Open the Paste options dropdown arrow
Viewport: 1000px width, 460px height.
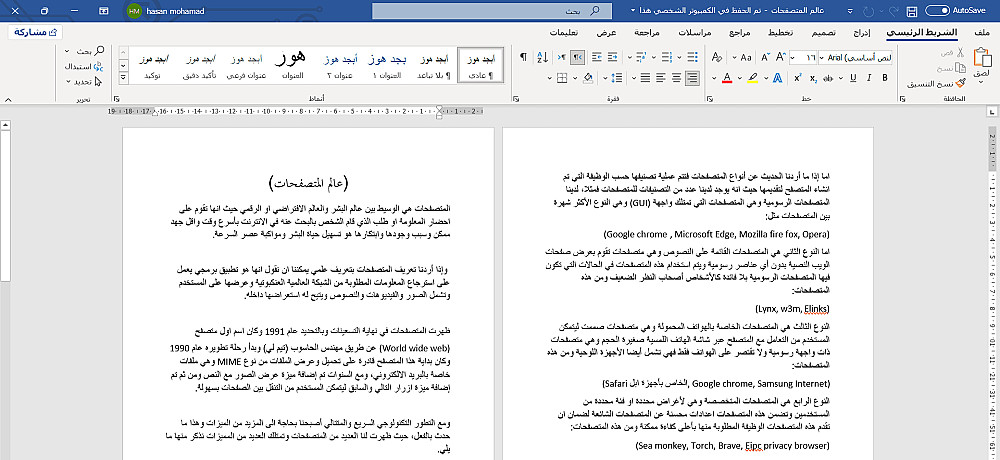click(982, 82)
